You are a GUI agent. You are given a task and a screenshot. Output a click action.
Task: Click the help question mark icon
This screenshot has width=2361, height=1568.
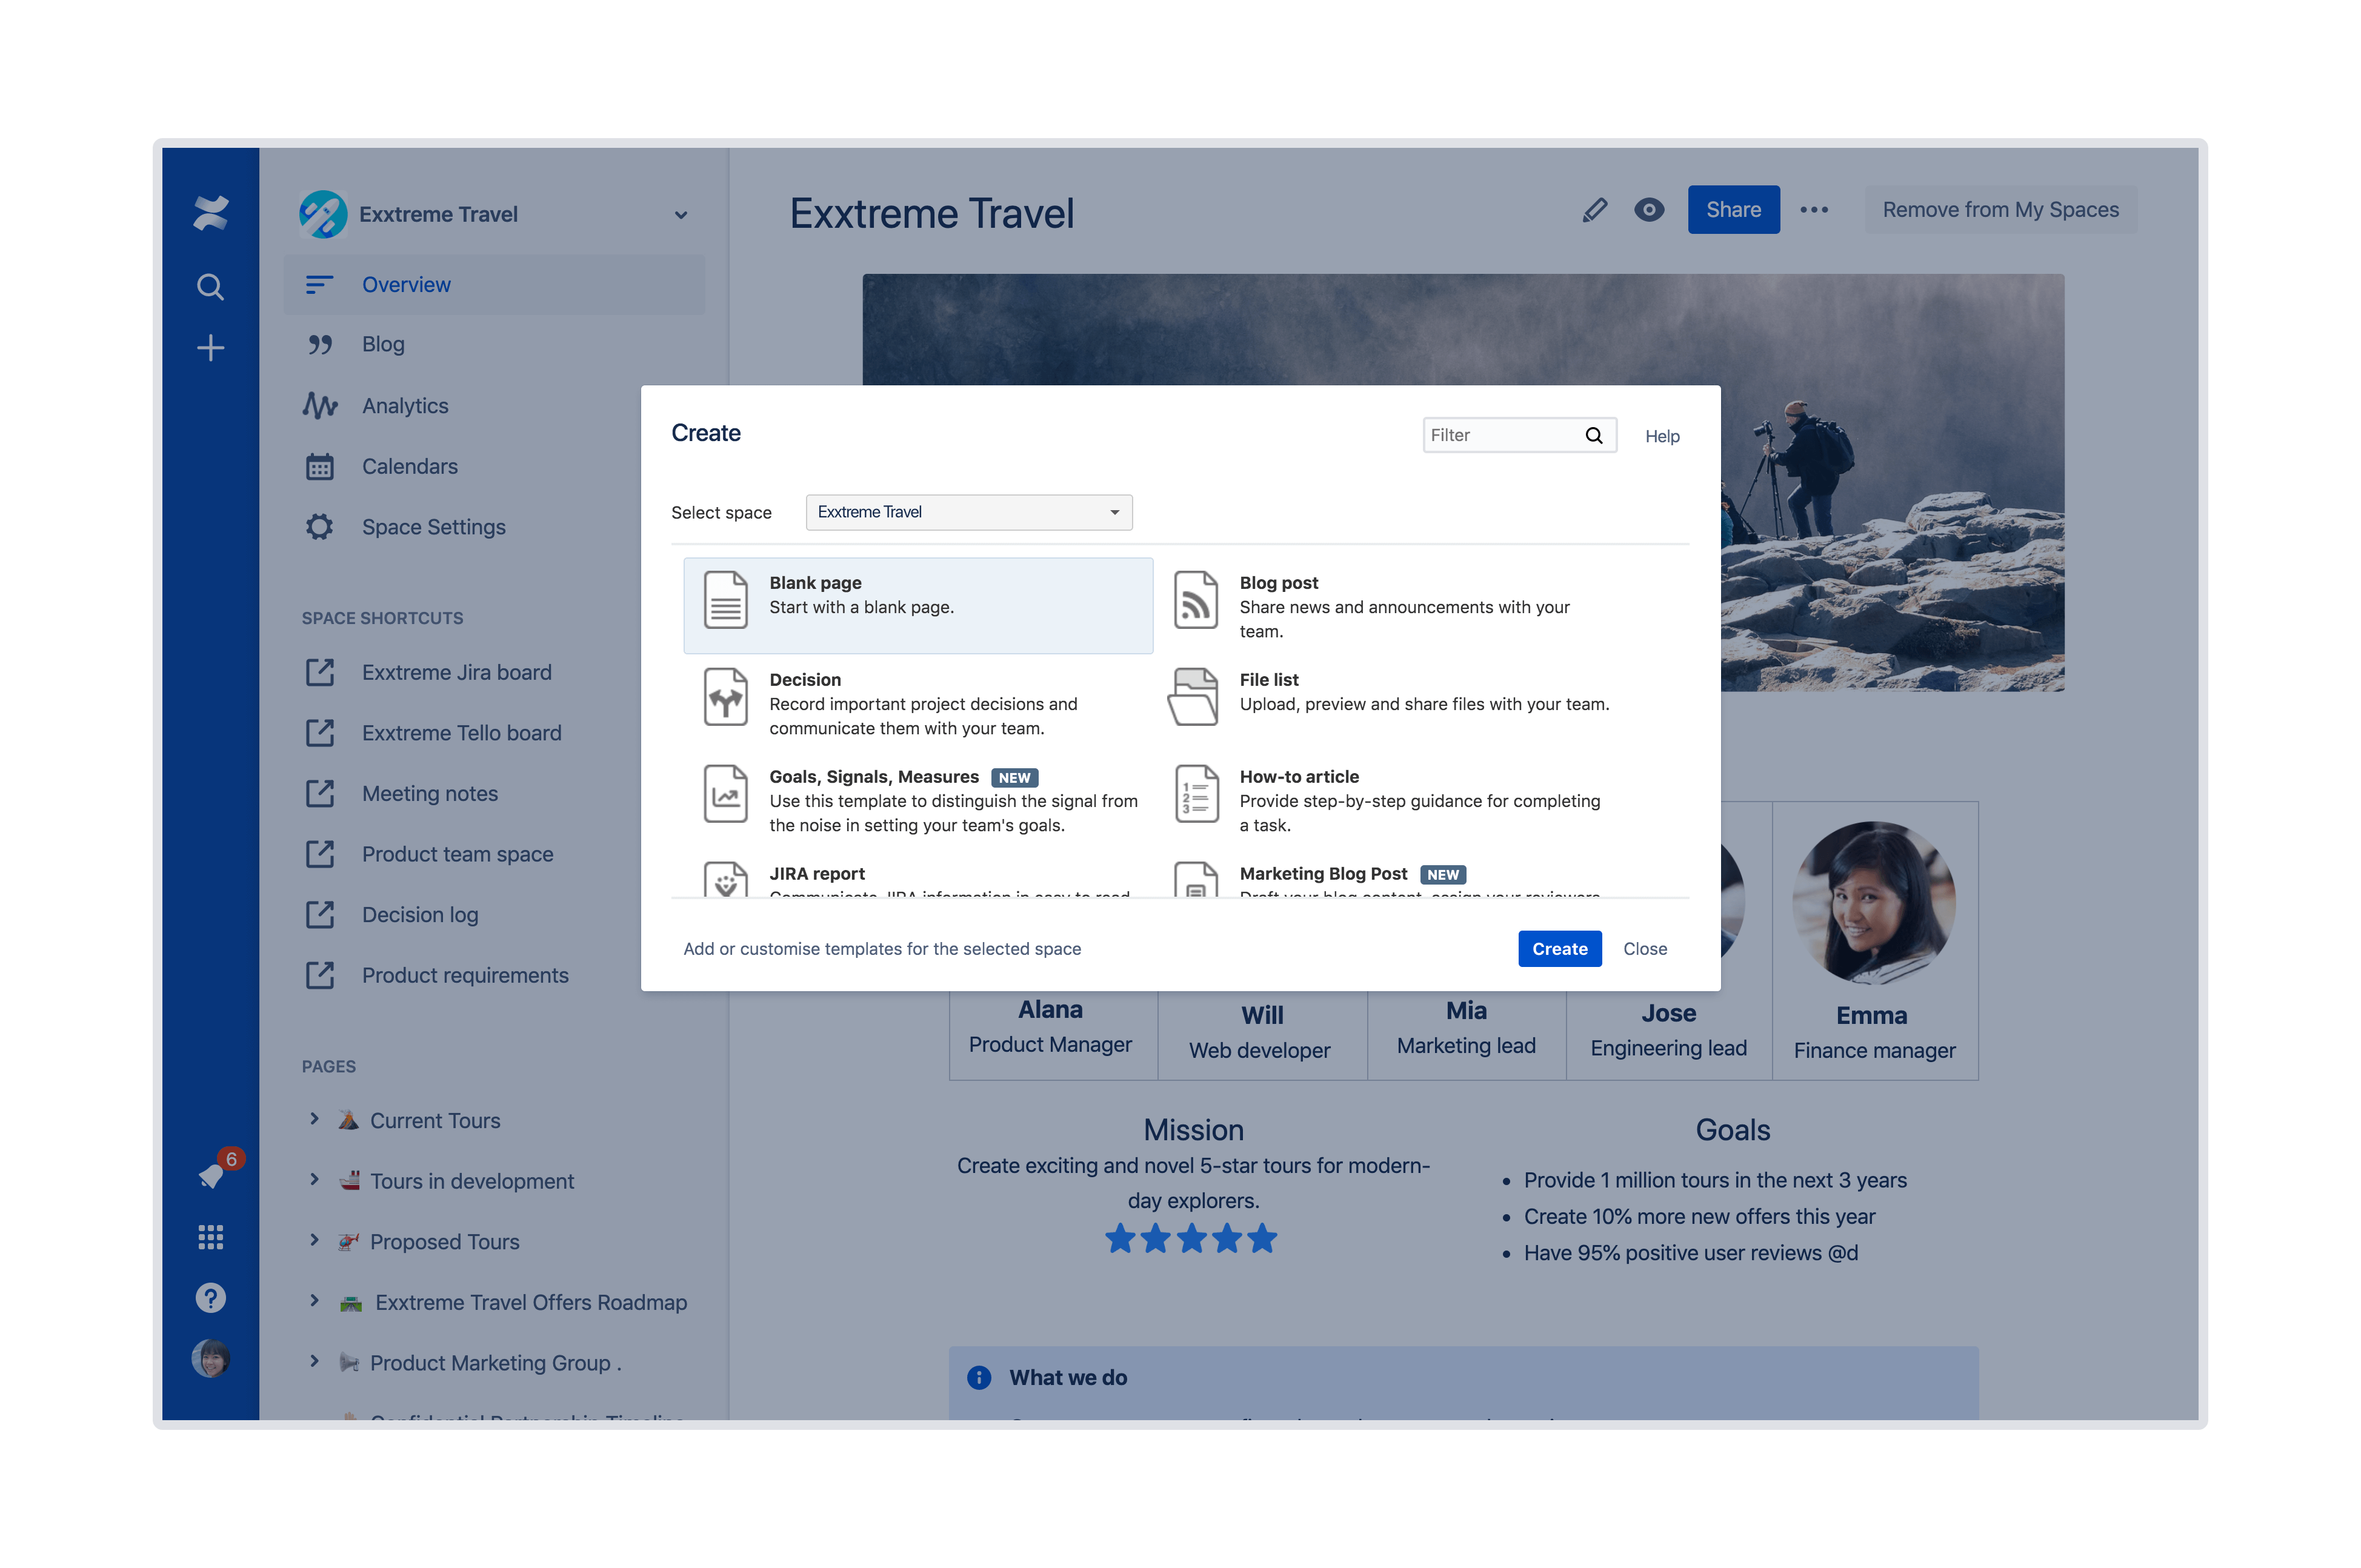210,1298
